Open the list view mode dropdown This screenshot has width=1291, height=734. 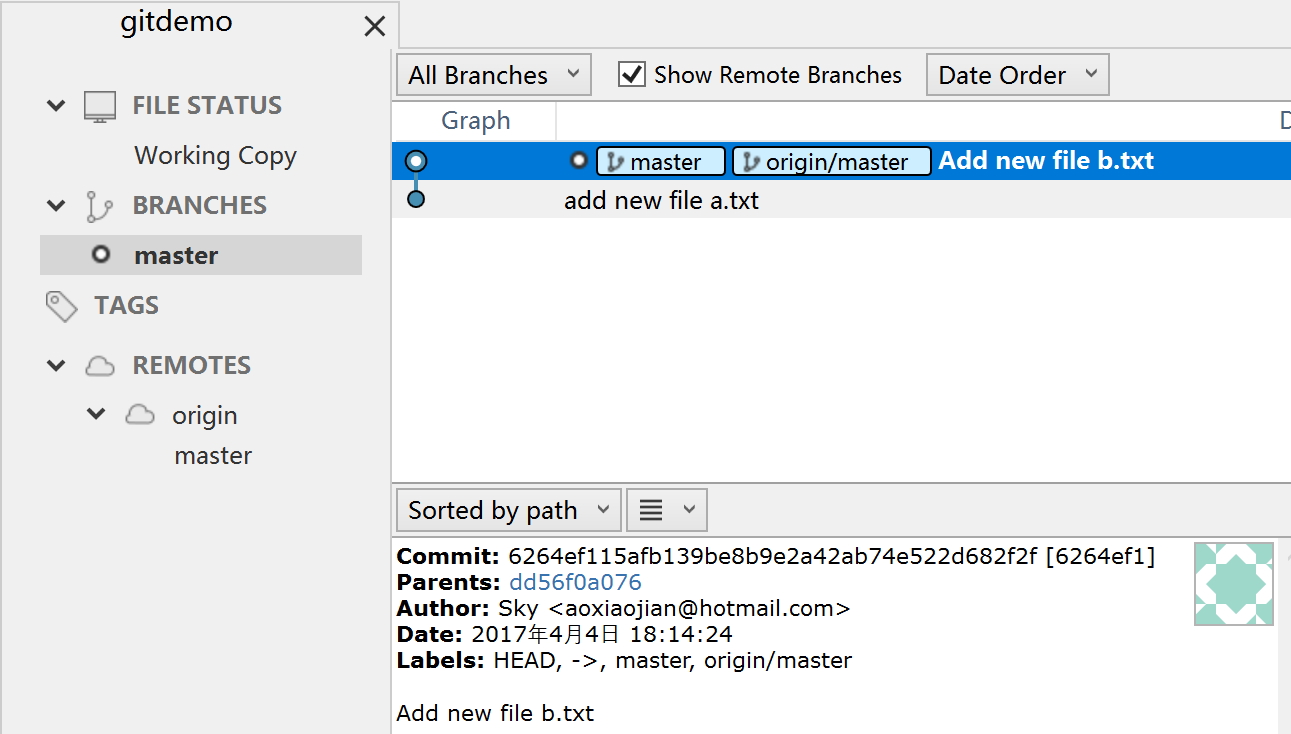point(666,510)
